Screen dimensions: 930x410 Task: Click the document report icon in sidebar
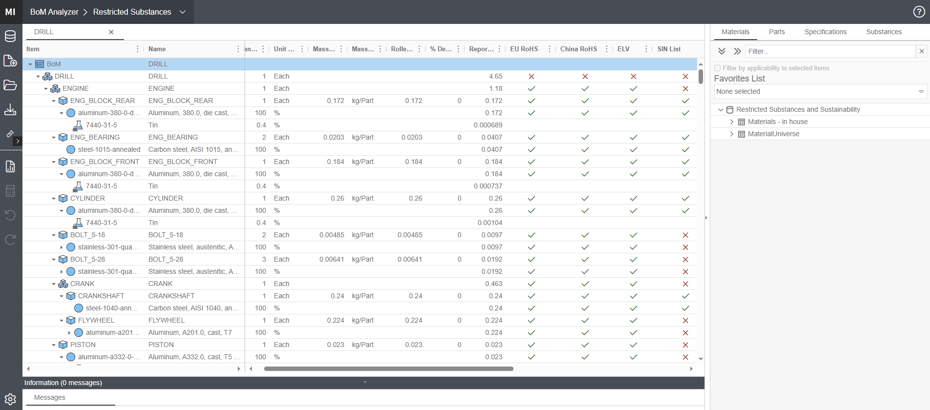pyautogui.click(x=10, y=166)
